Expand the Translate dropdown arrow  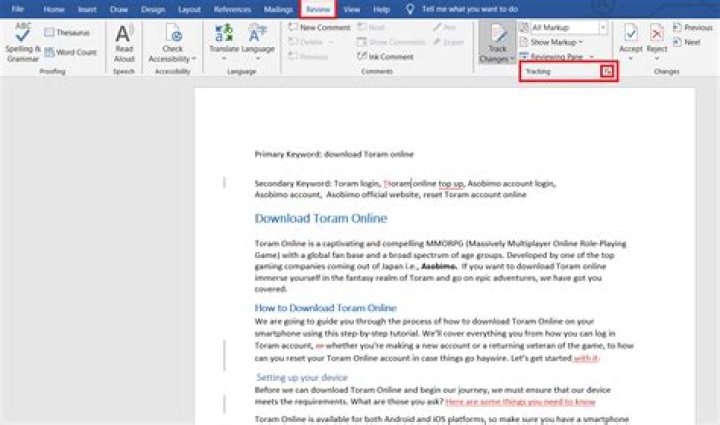point(224,59)
